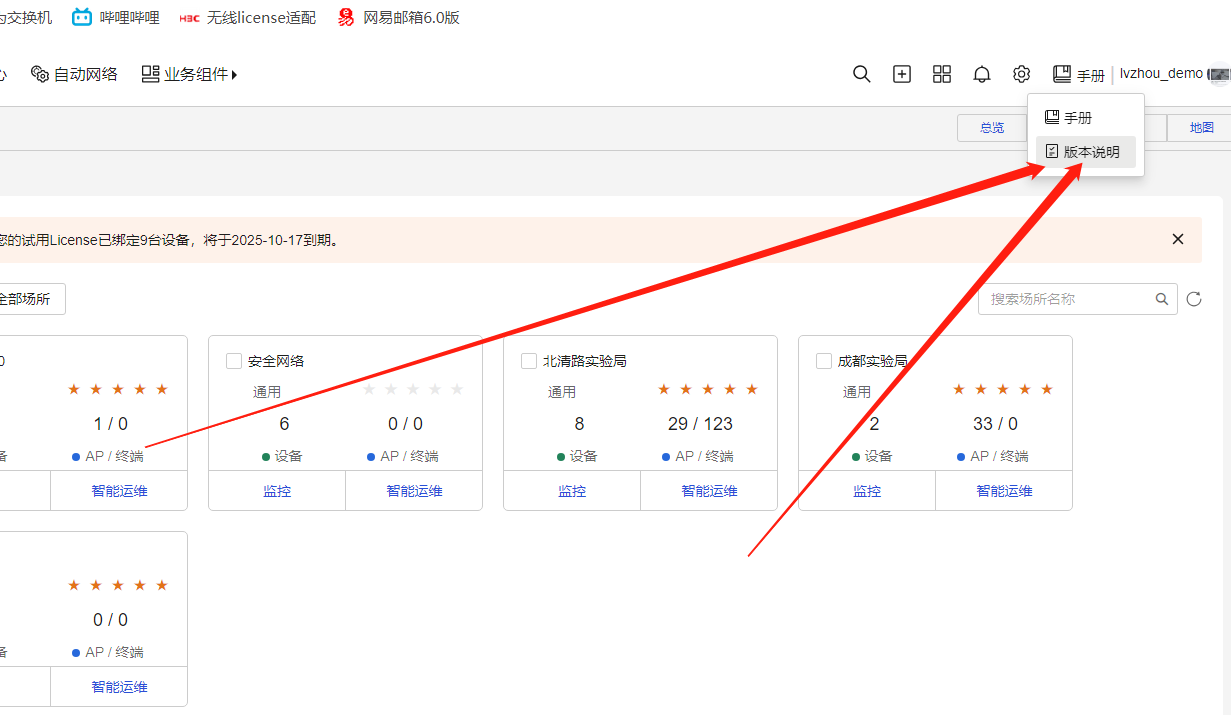Viewport: 1231px width, 715px height.
Task: Click the star rating on 北清路实验局 card
Action: (x=708, y=389)
